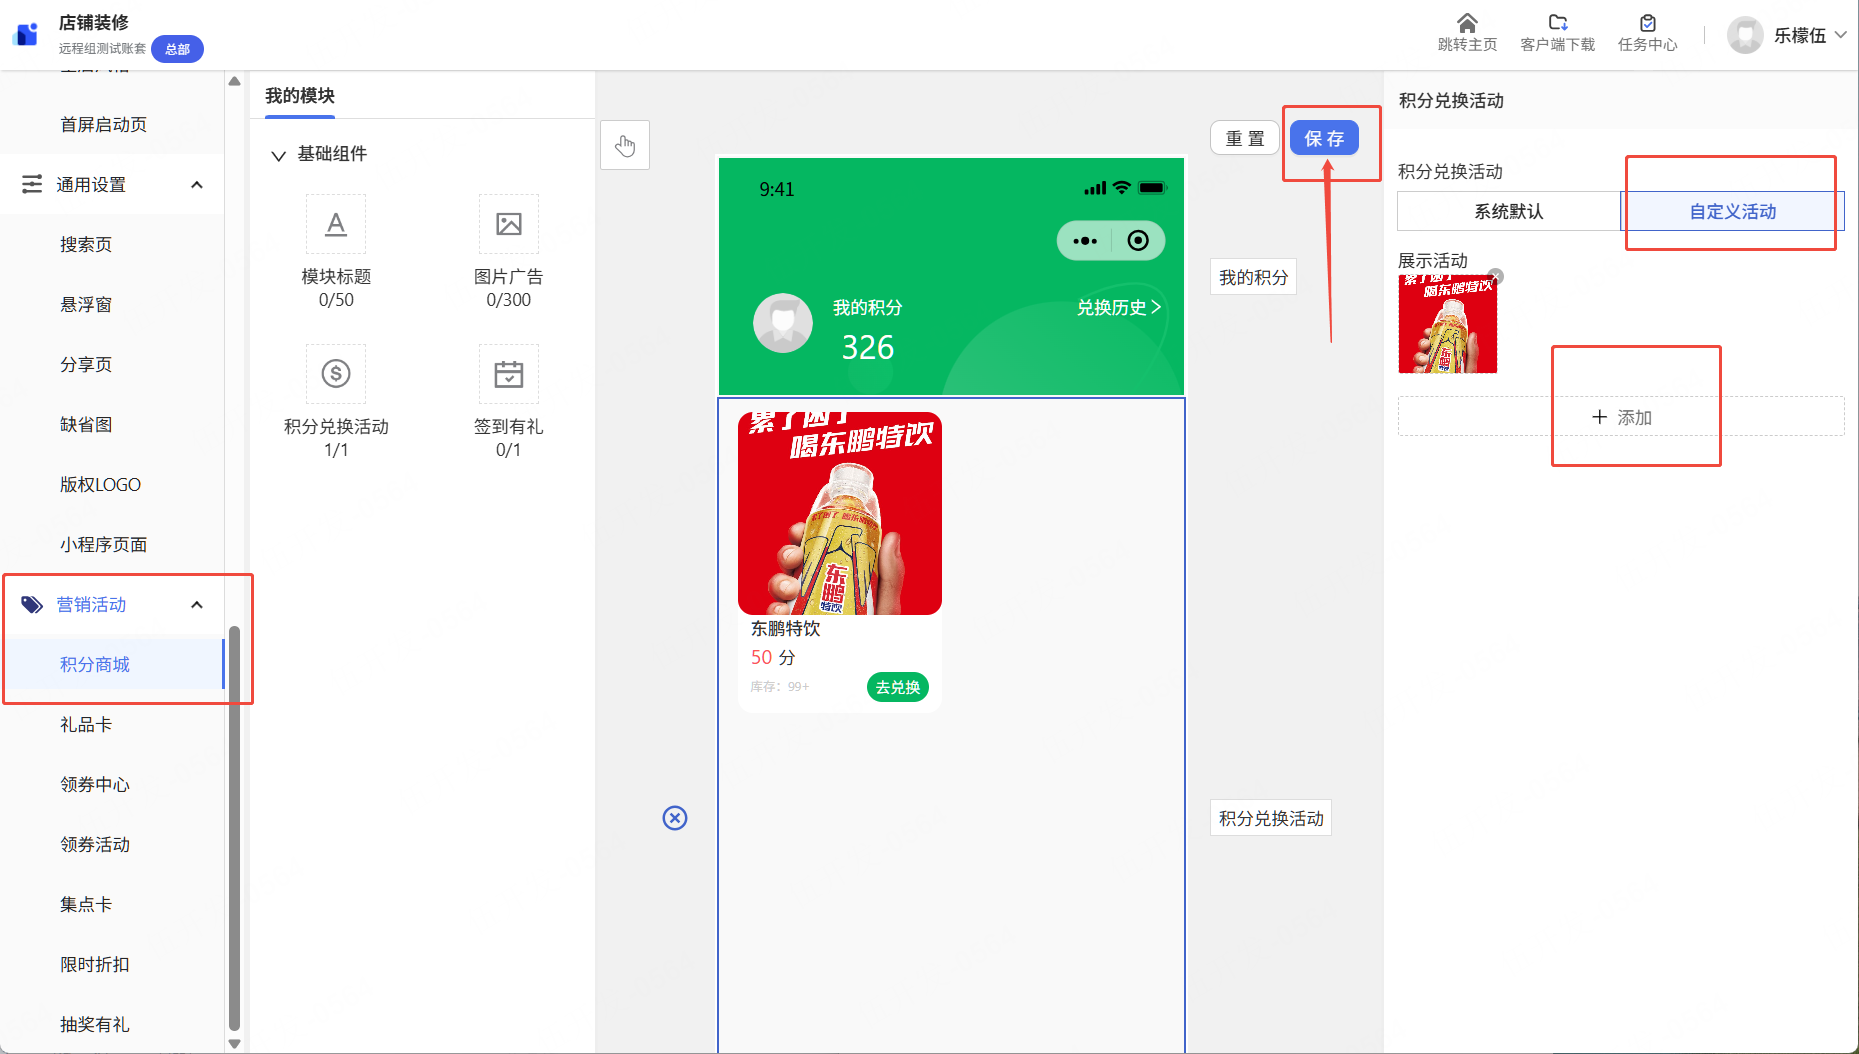The width and height of the screenshot is (1859, 1054).
Task: Click the 通用设置 settings icon
Action: (32, 184)
